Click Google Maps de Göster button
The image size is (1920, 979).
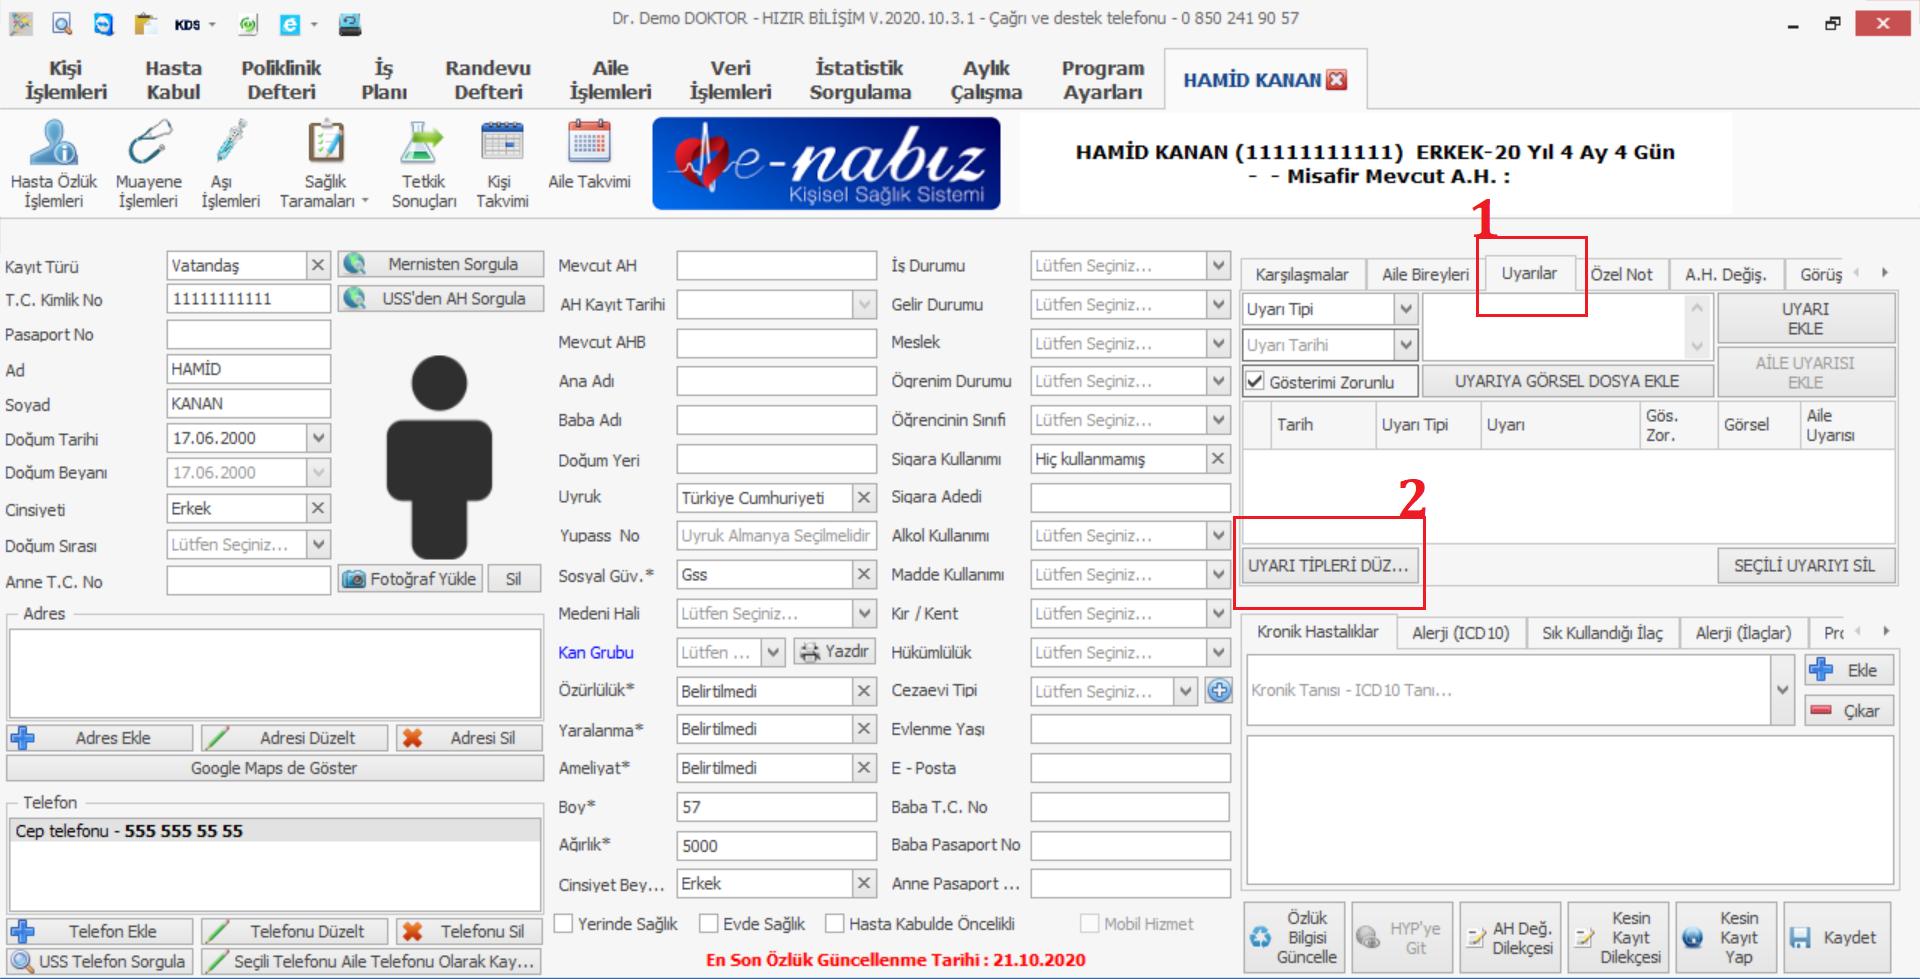point(274,768)
